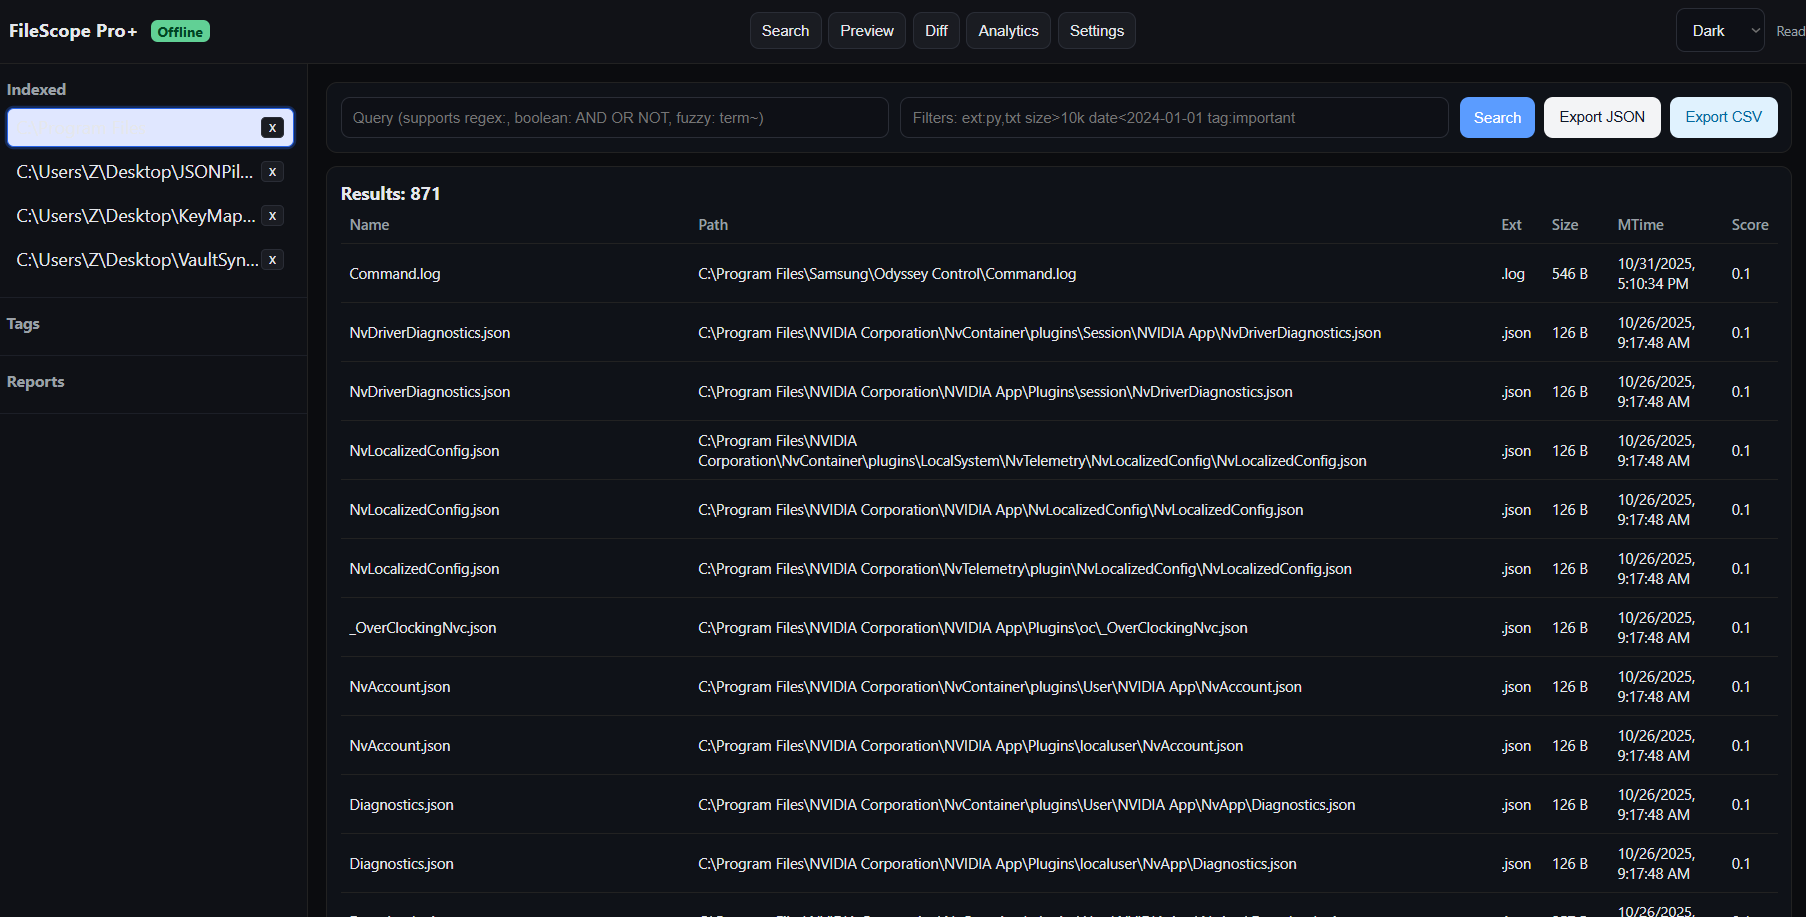Click the Results: 871 count label
Viewport: 1806px width, 917px height.
[390, 194]
